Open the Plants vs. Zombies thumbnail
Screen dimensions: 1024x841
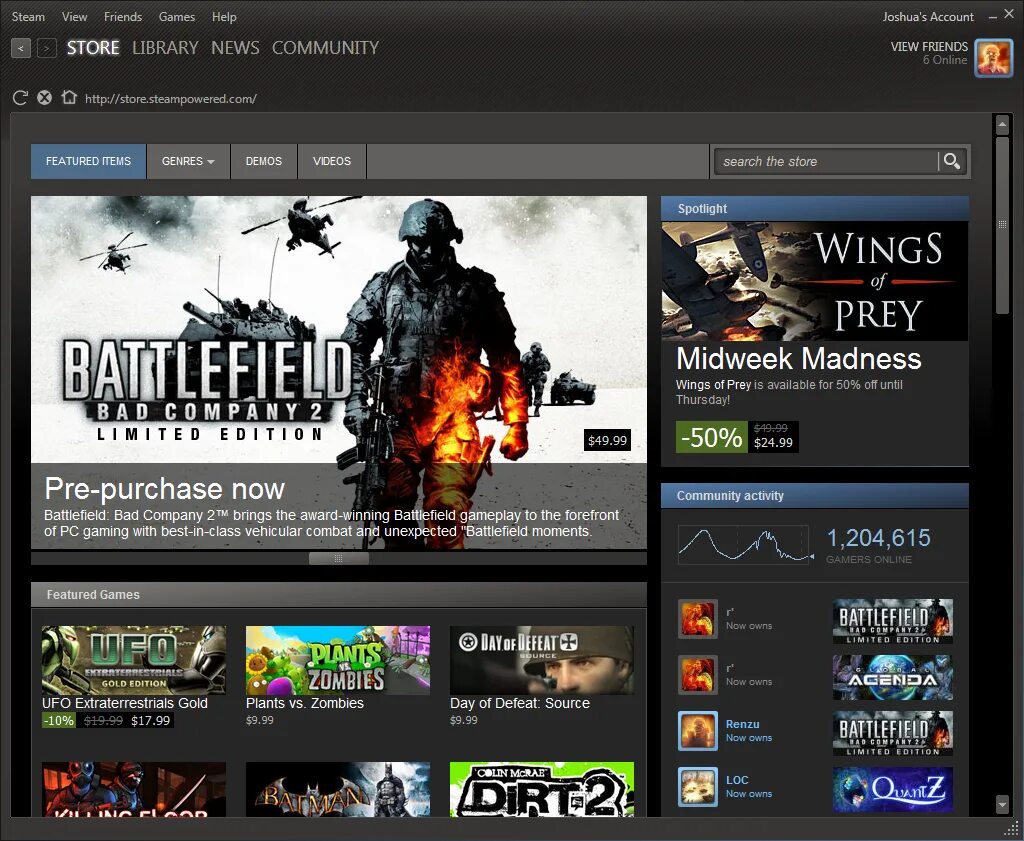pos(338,660)
